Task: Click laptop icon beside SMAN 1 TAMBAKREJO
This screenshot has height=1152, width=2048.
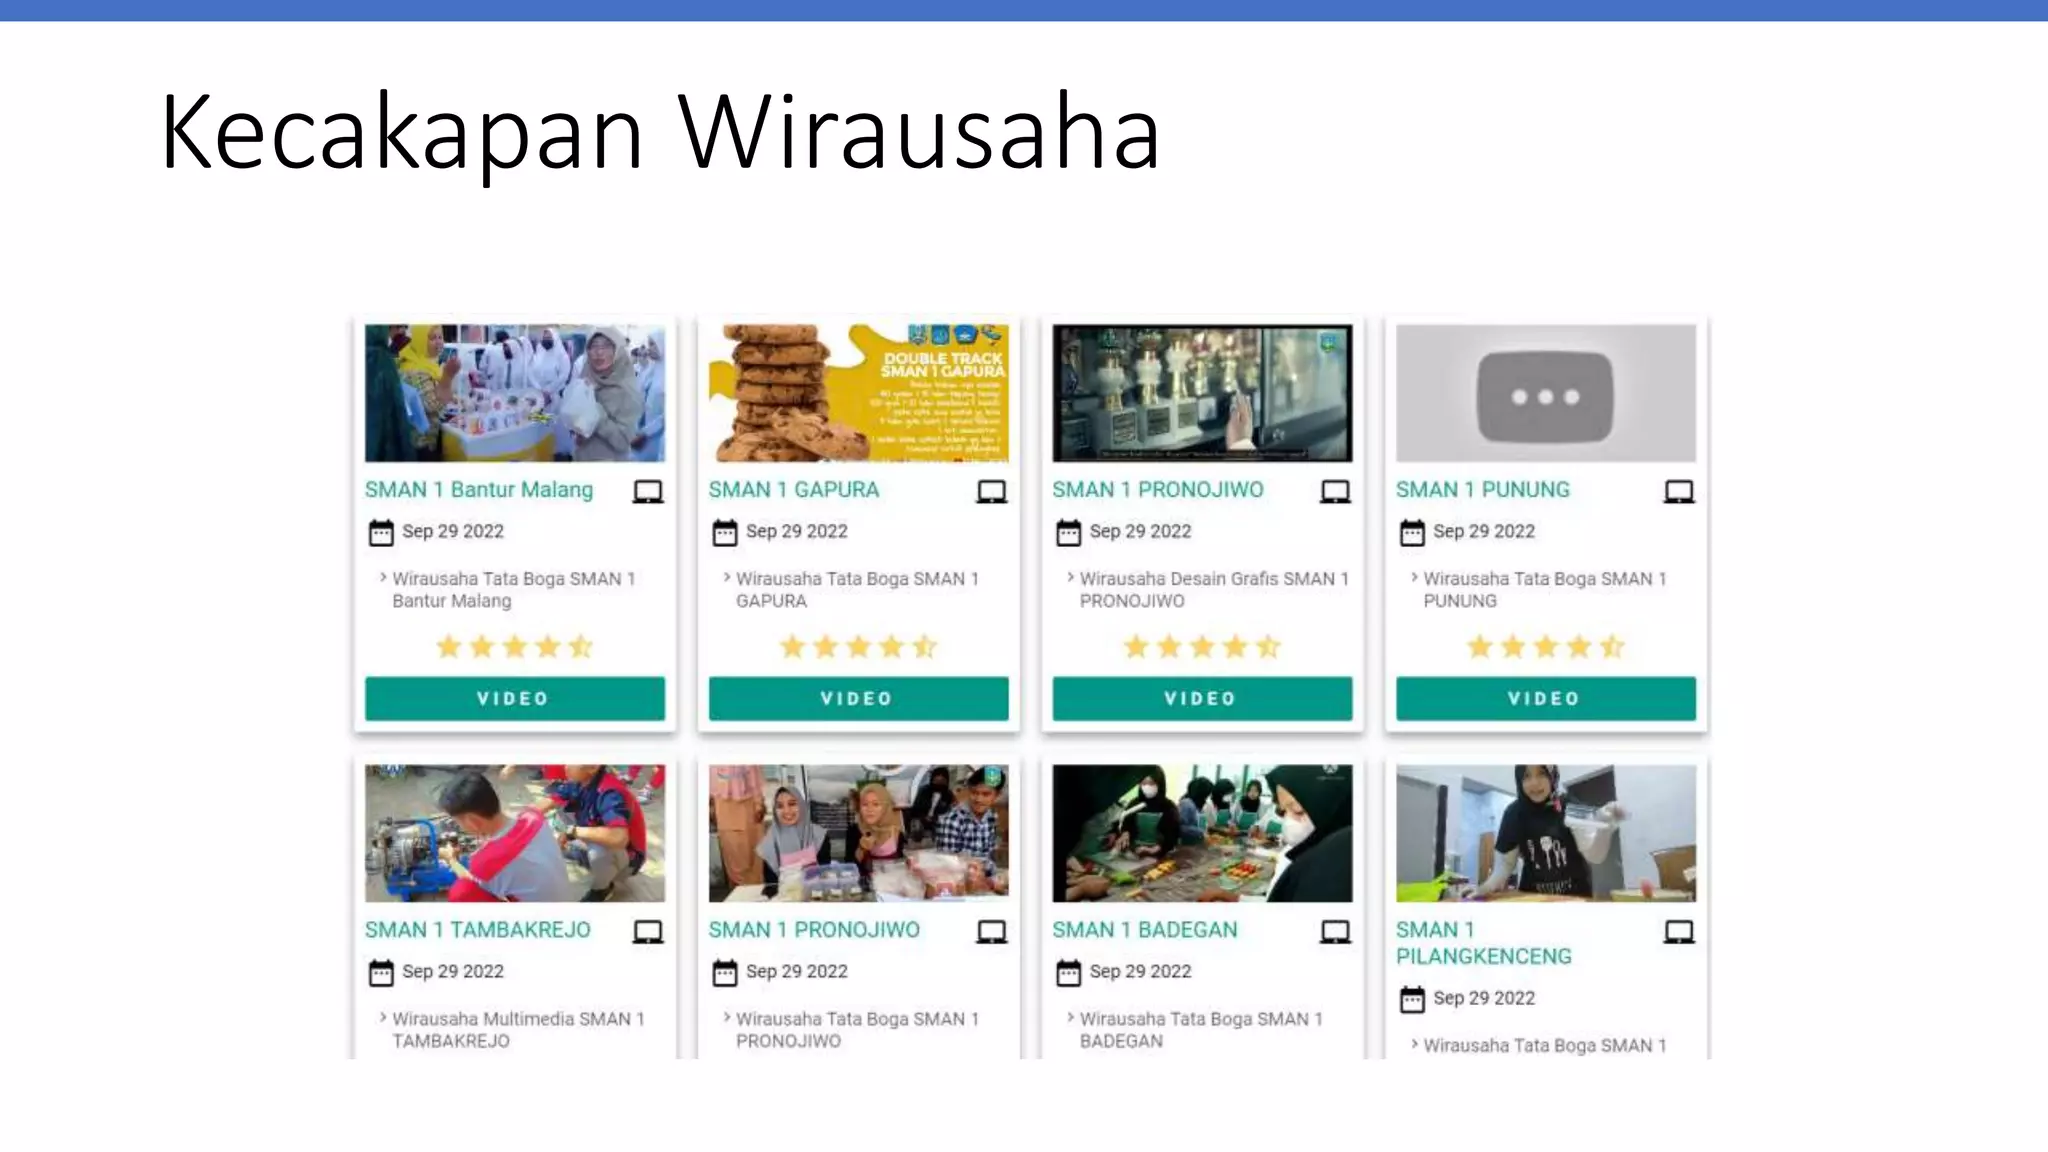Action: tap(648, 931)
